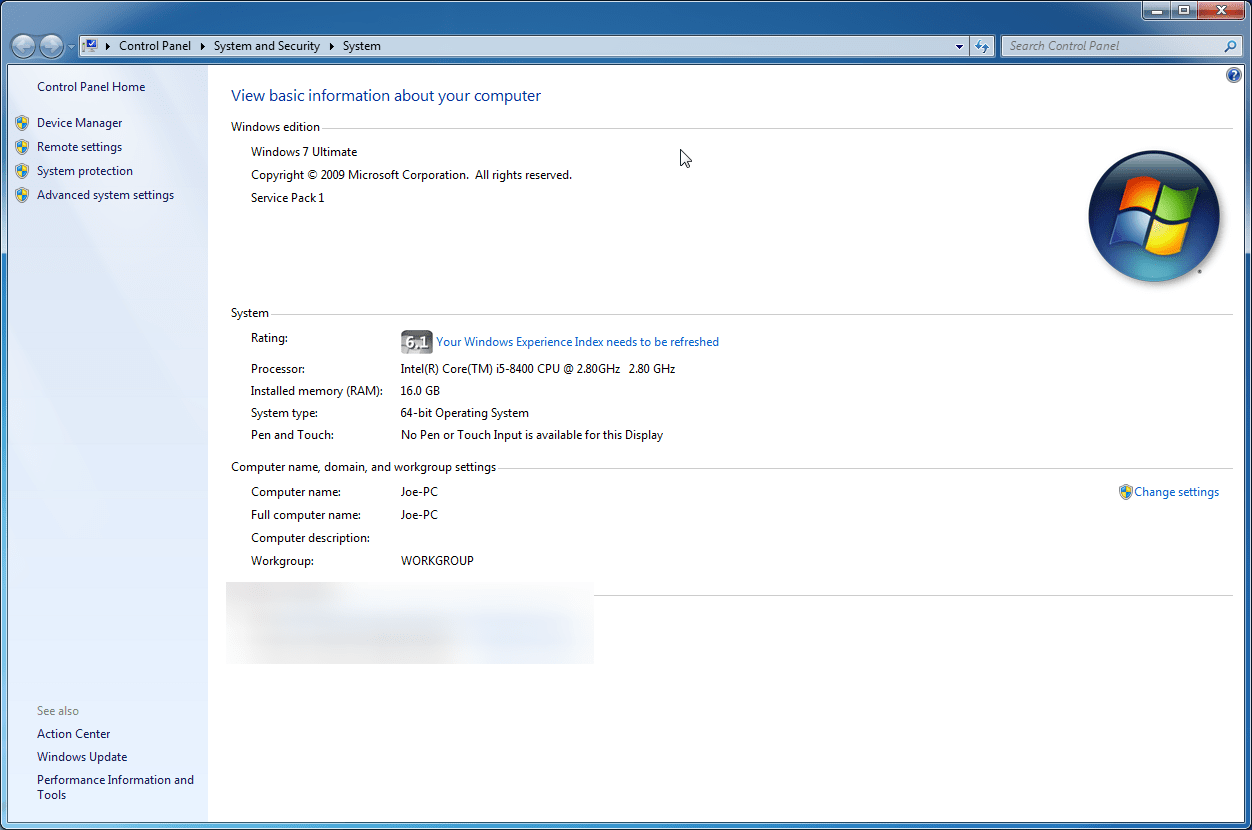Click Change settings link

click(x=1177, y=492)
